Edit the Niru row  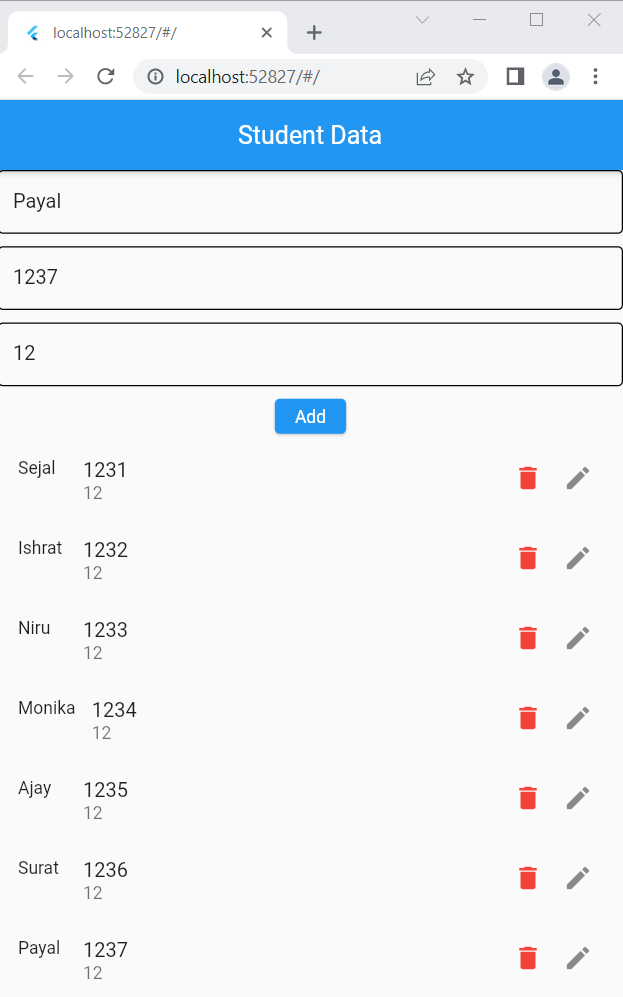[578, 638]
